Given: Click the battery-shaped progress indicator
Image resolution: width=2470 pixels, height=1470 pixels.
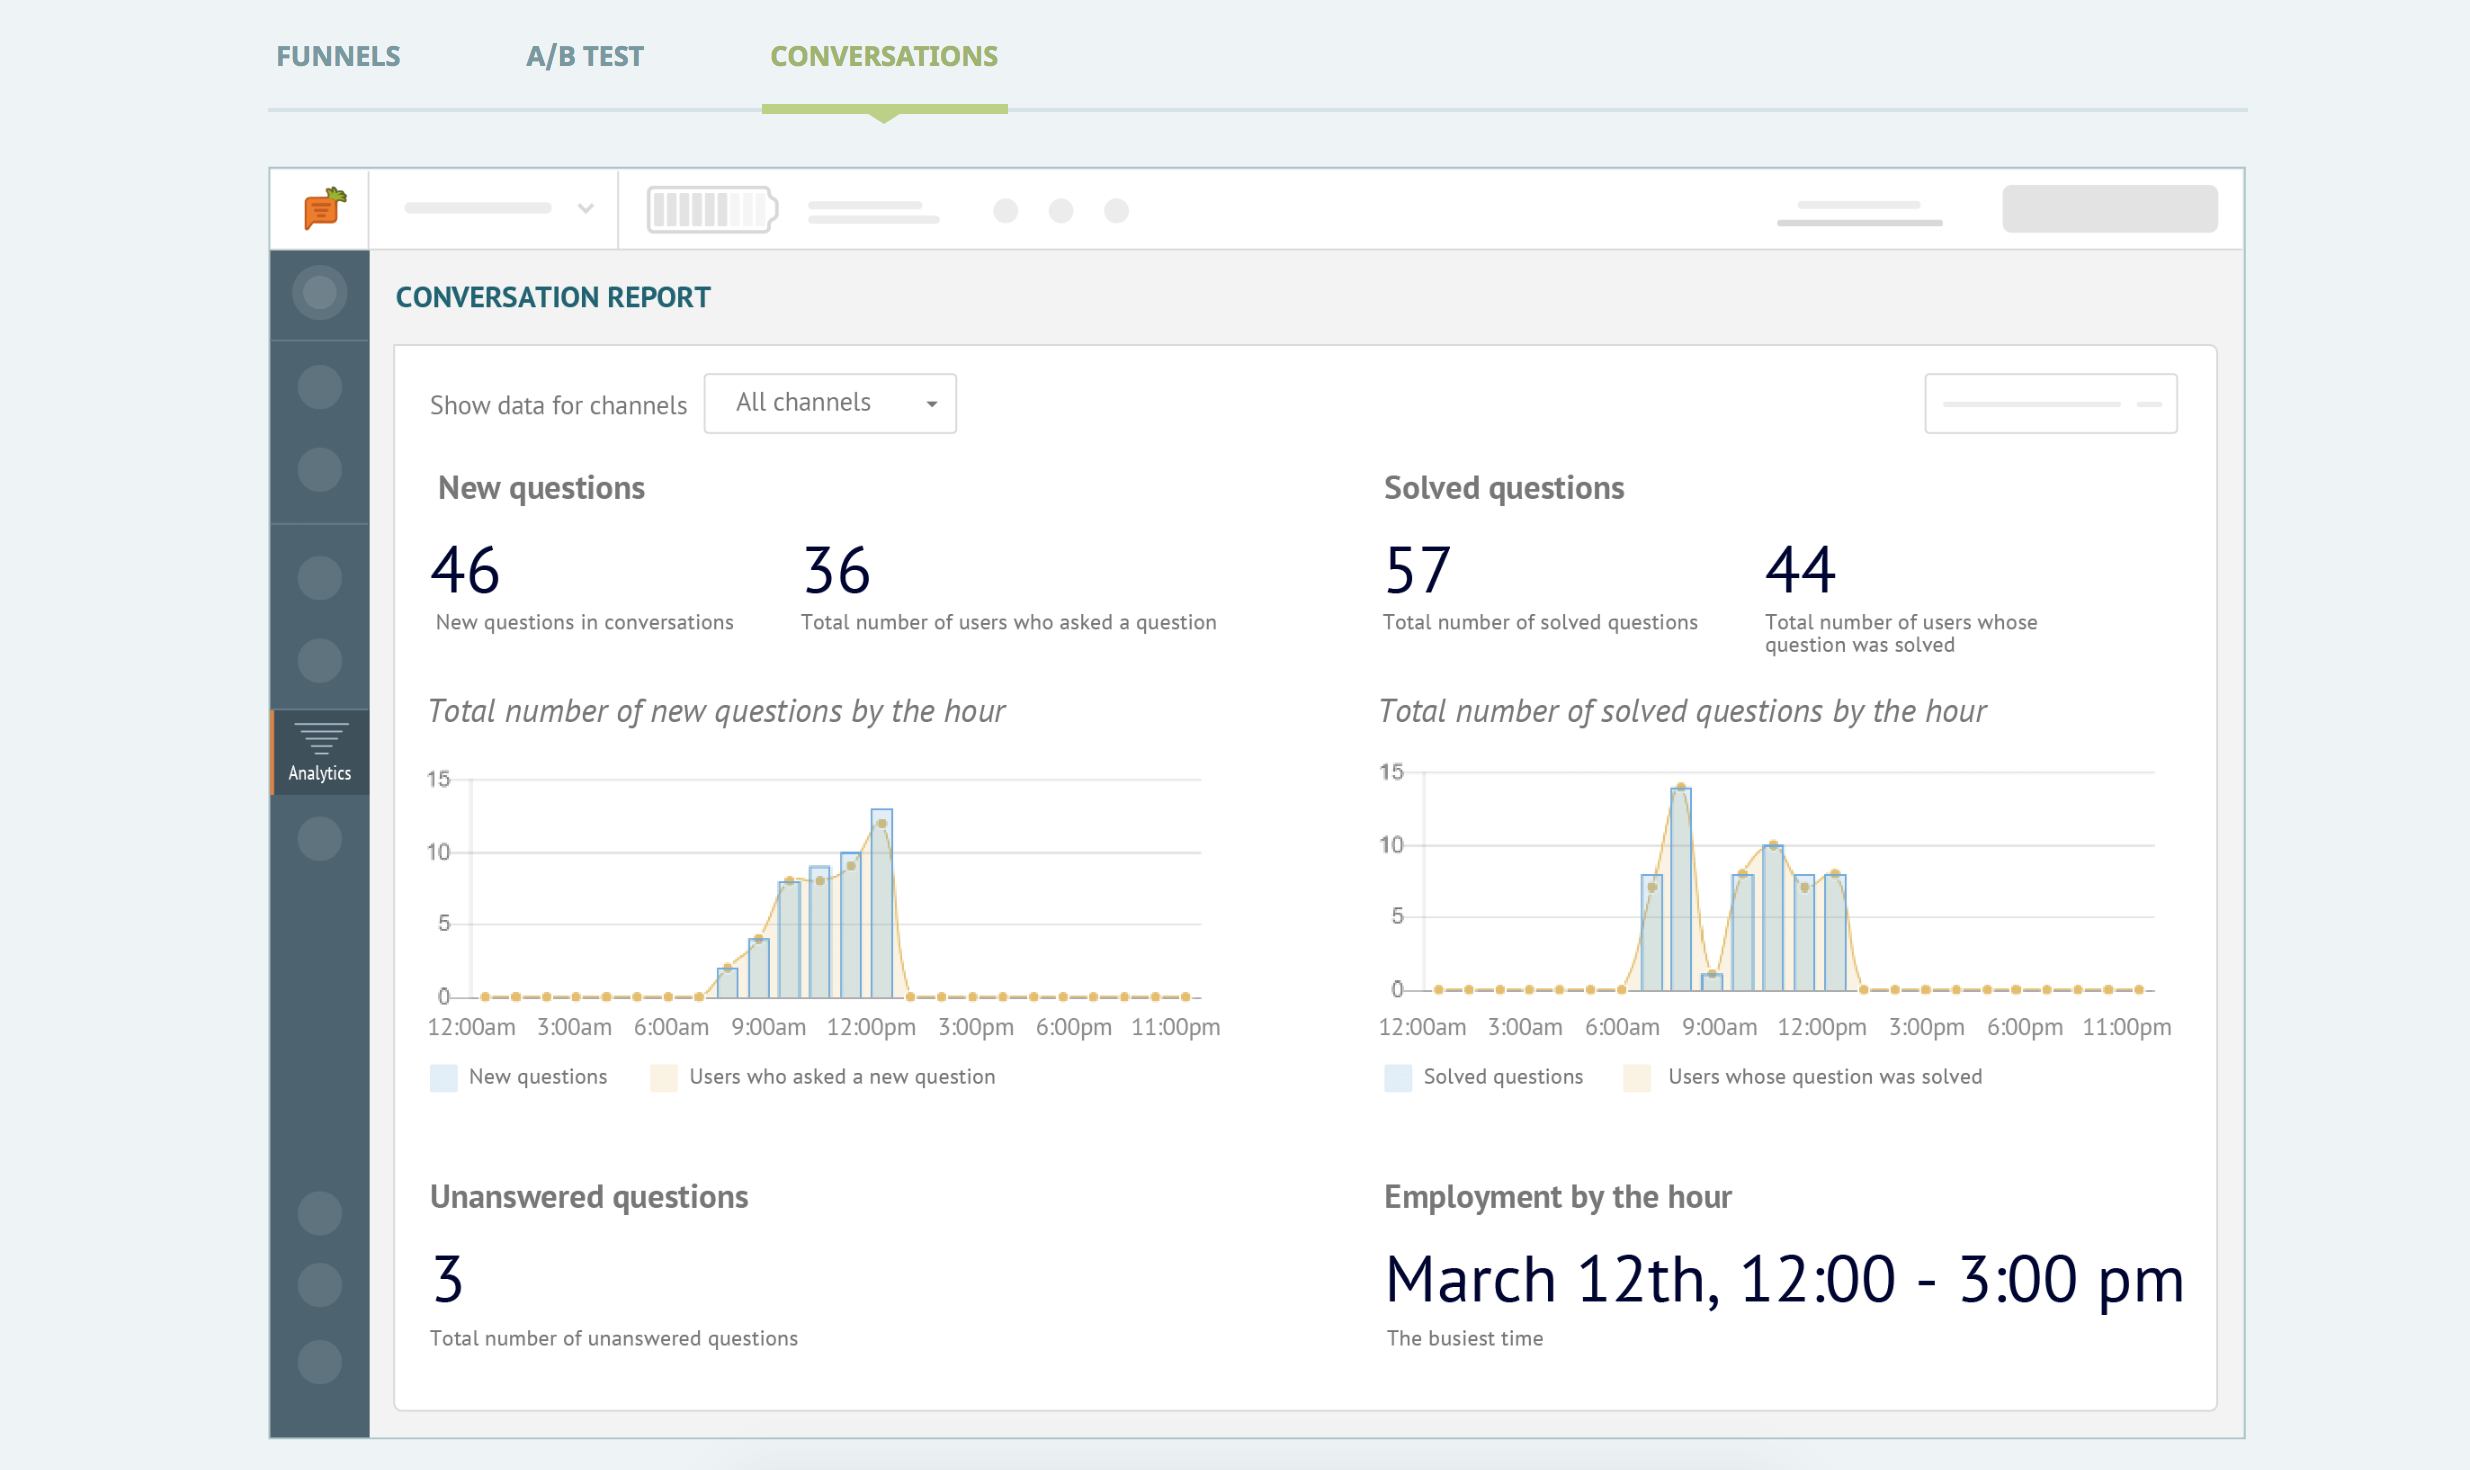Looking at the screenshot, I should (712, 209).
